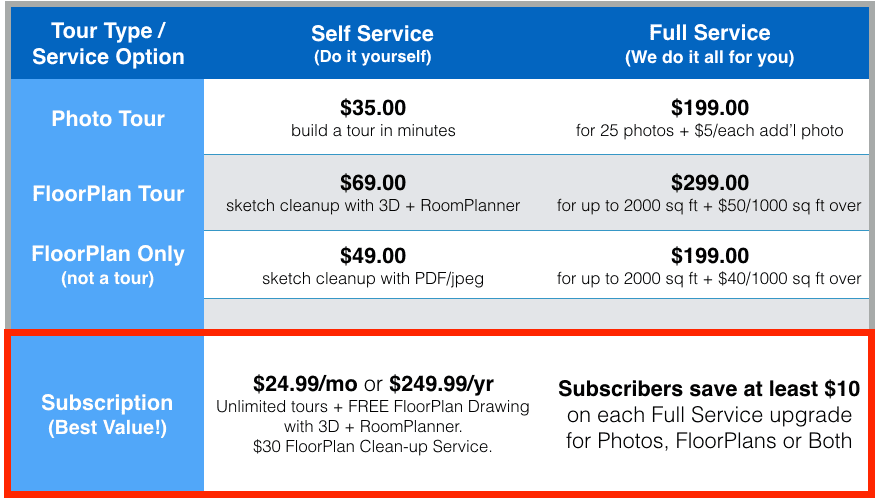Select the Full Service column header

point(709,44)
